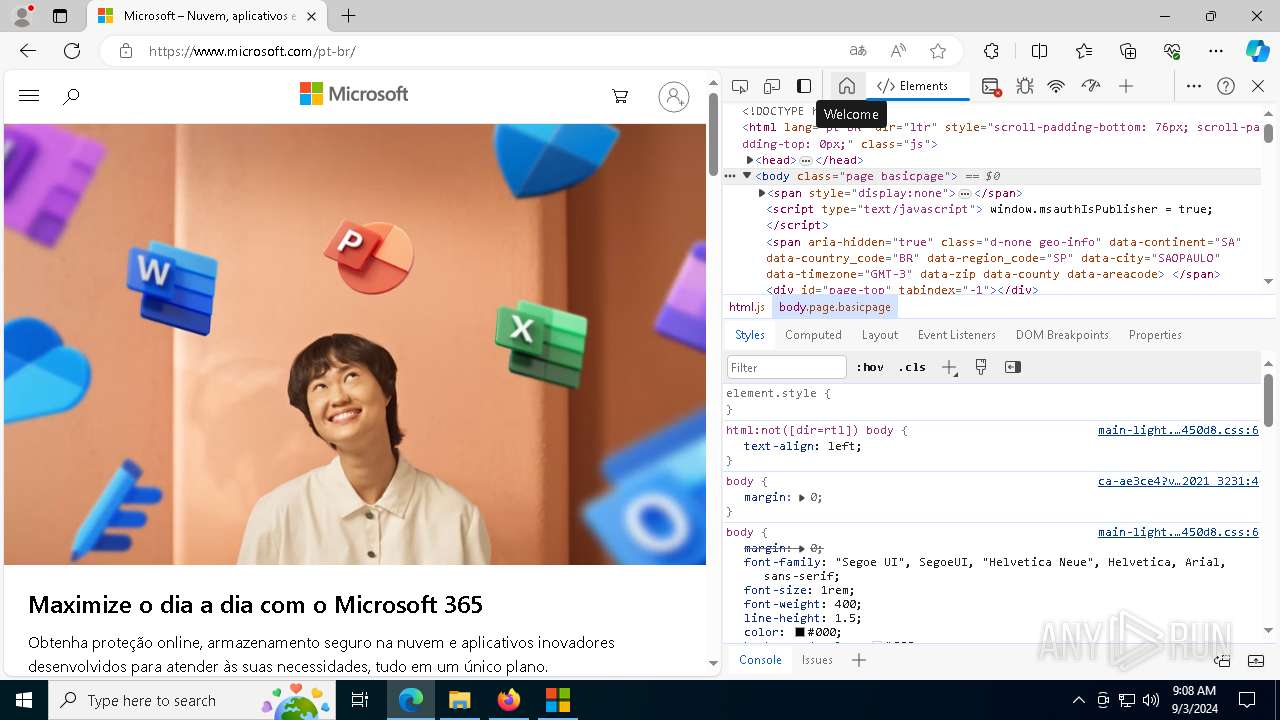Open the ca-ae3ce4 stylesheet source link

(1178, 481)
